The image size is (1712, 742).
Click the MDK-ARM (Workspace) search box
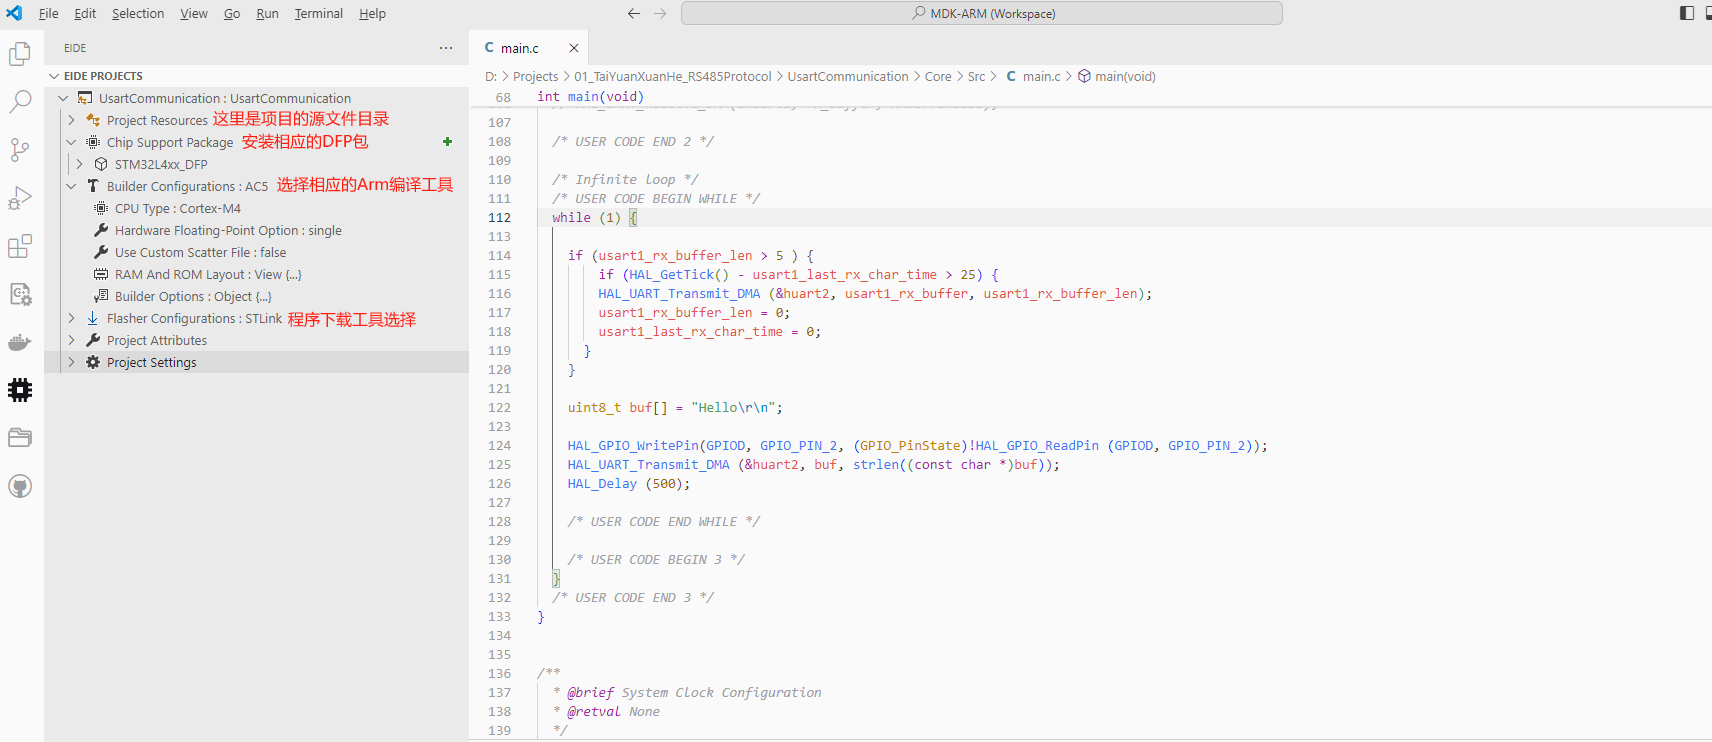coord(982,13)
